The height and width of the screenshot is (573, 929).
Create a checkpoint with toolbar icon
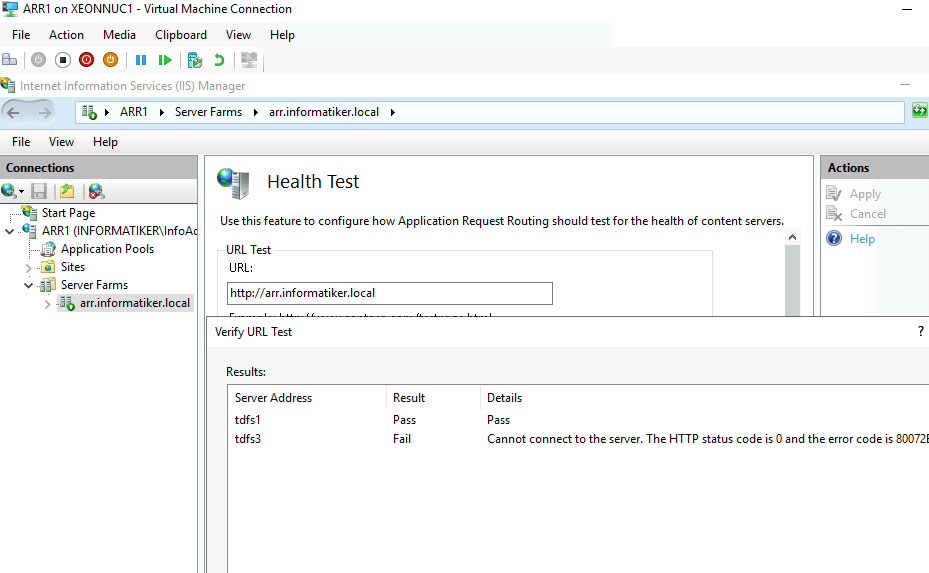(195, 60)
